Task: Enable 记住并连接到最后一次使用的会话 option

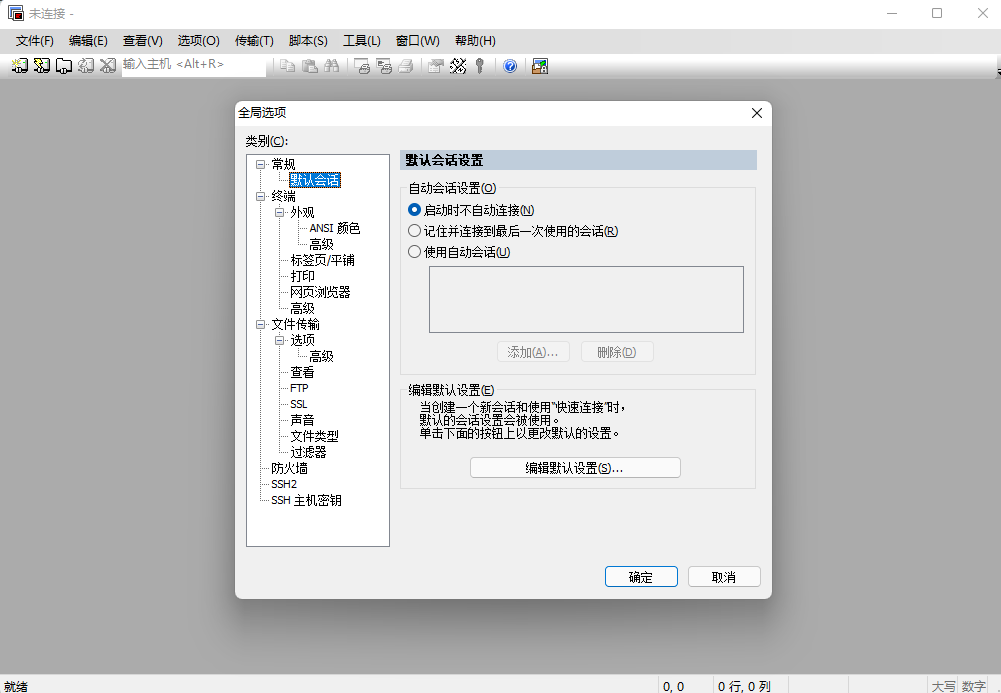Action: click(x=413, y=230)
